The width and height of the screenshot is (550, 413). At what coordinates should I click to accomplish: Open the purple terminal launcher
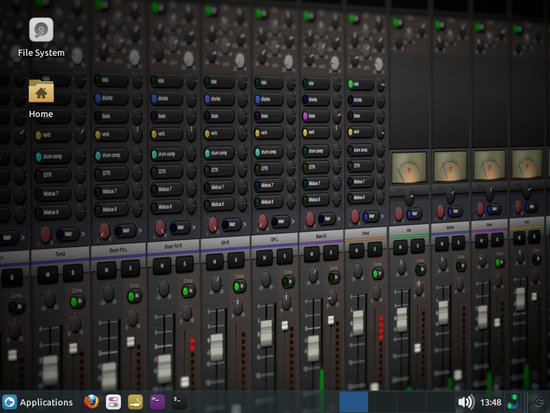[157, 402]
